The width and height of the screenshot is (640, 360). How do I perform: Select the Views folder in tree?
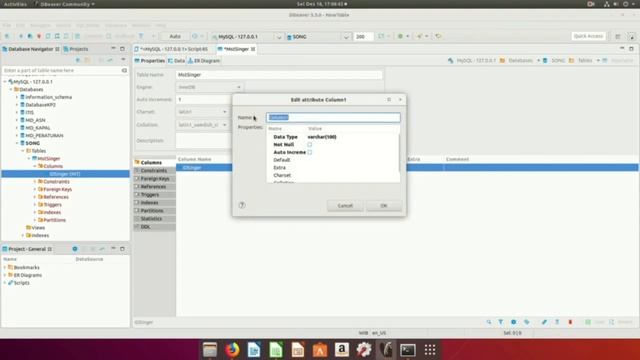tap(35, 228)
